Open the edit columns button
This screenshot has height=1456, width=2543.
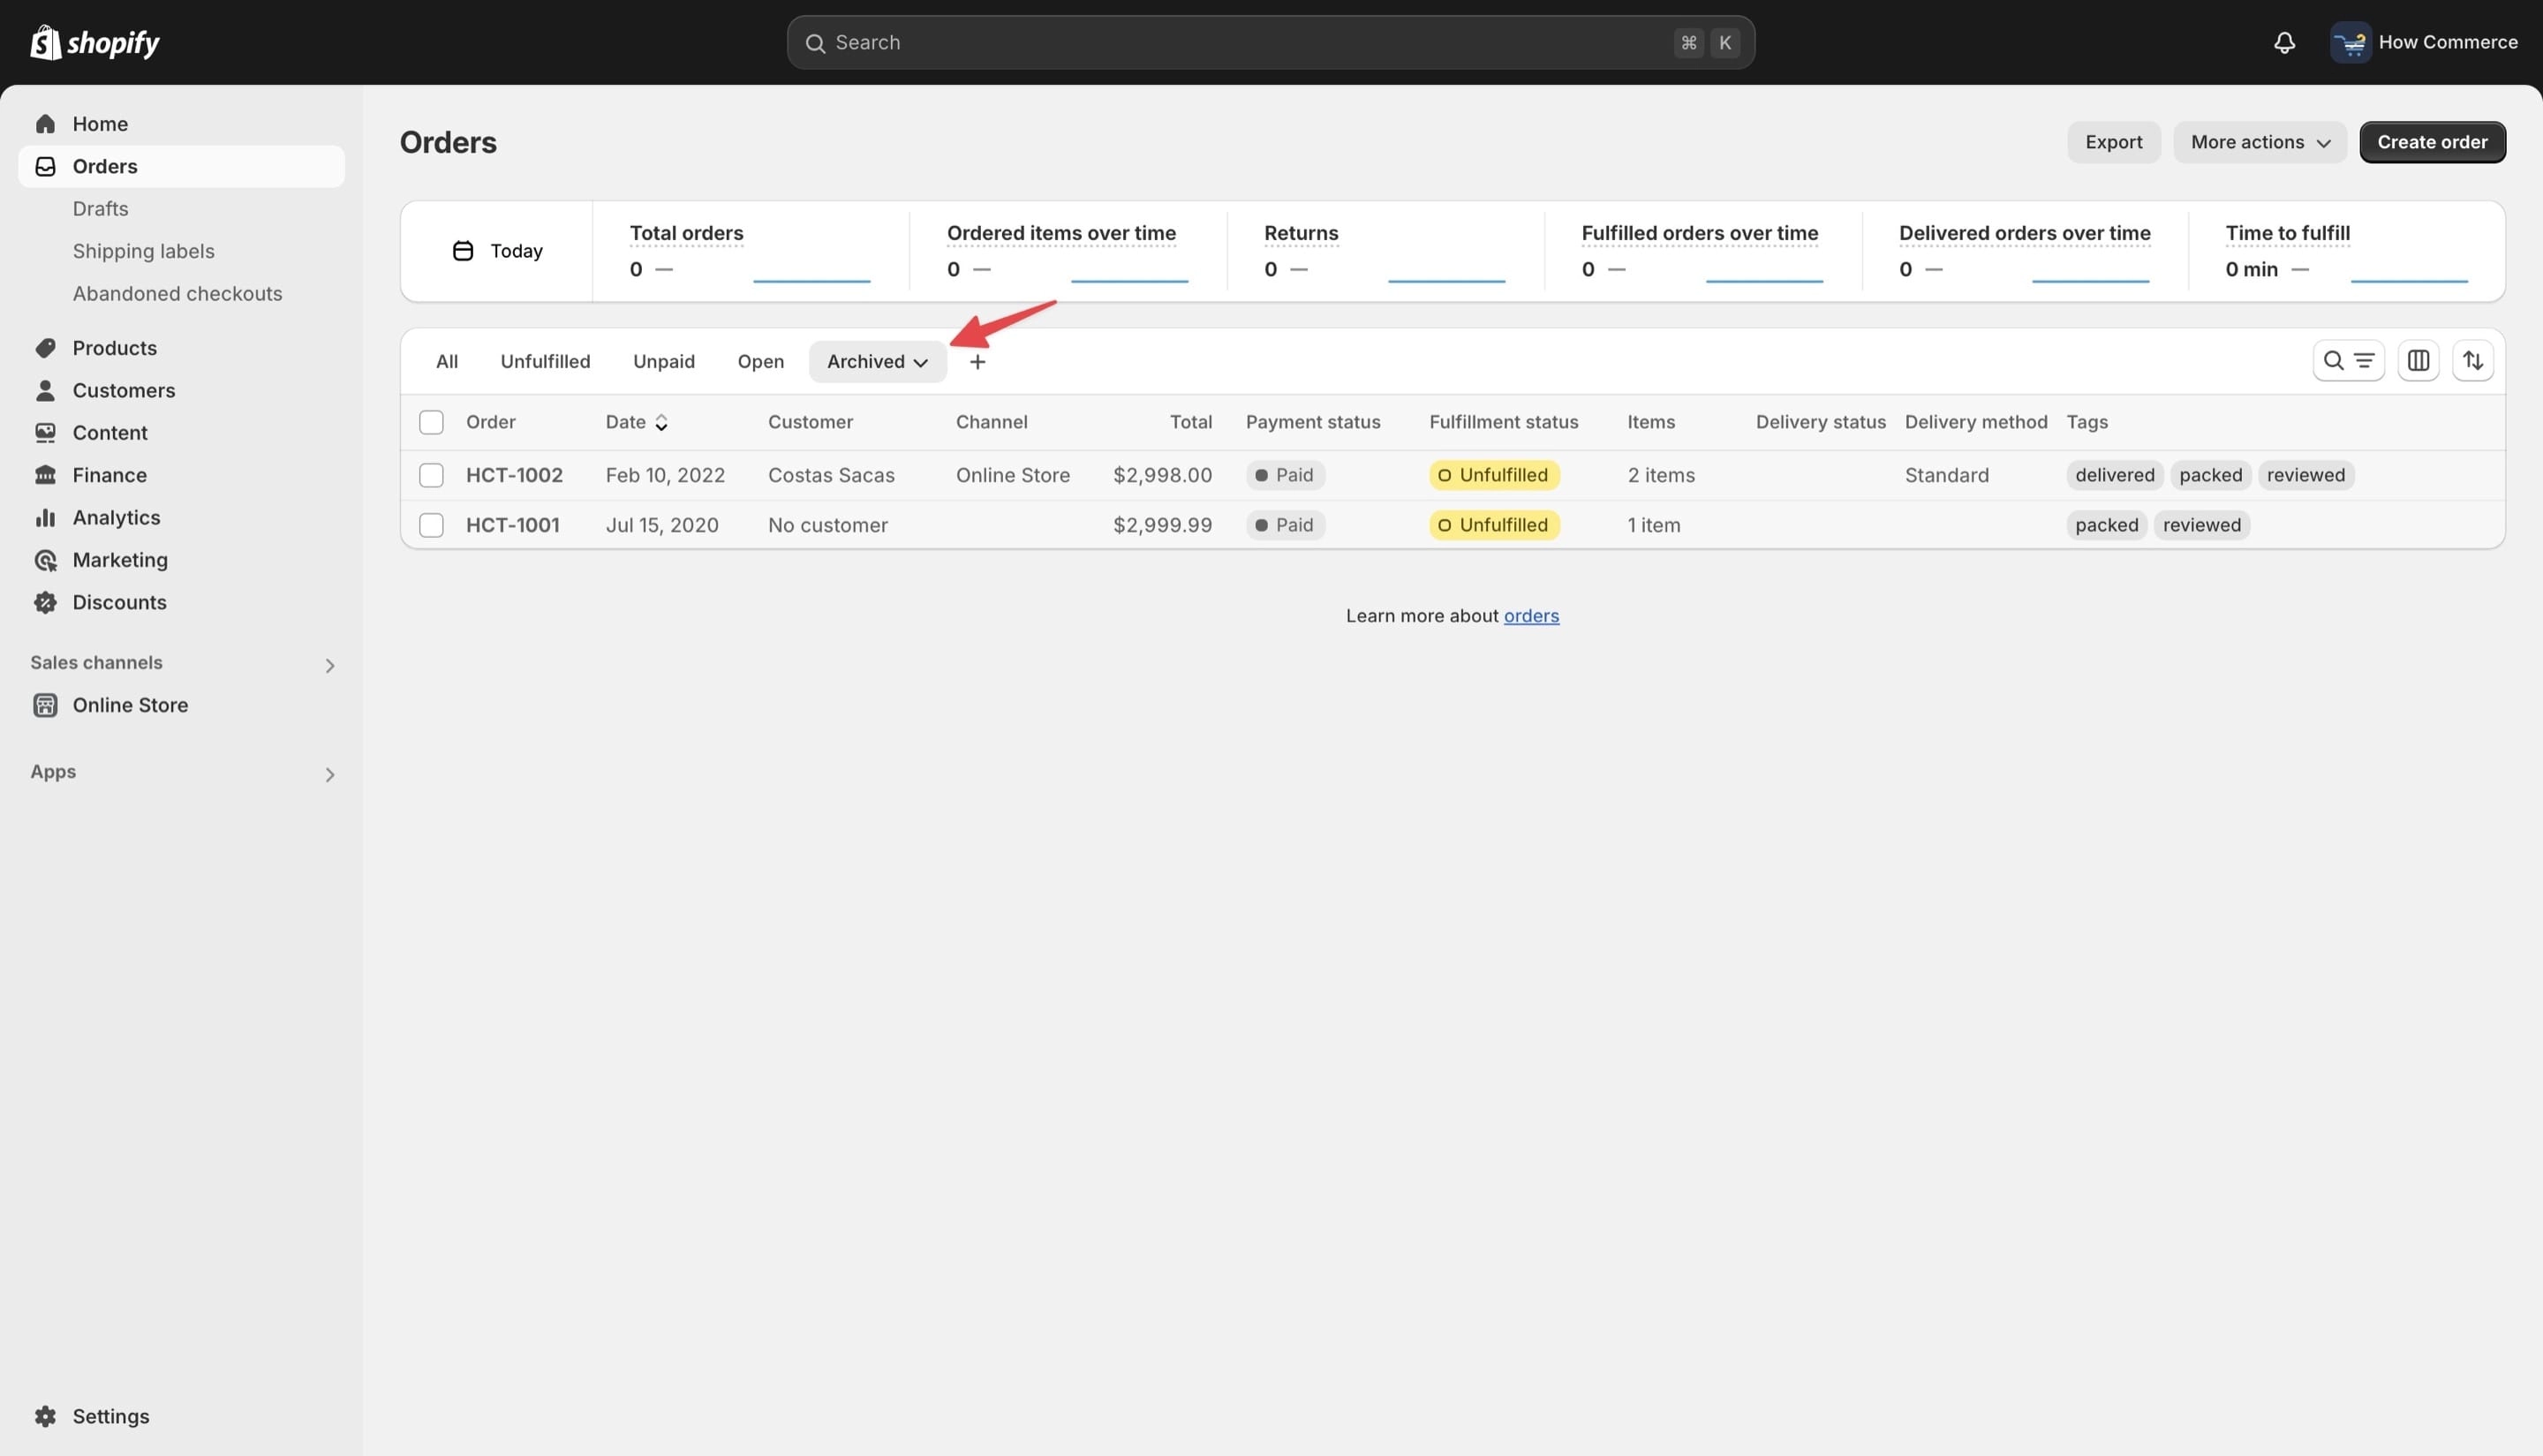coord(2418,361)
